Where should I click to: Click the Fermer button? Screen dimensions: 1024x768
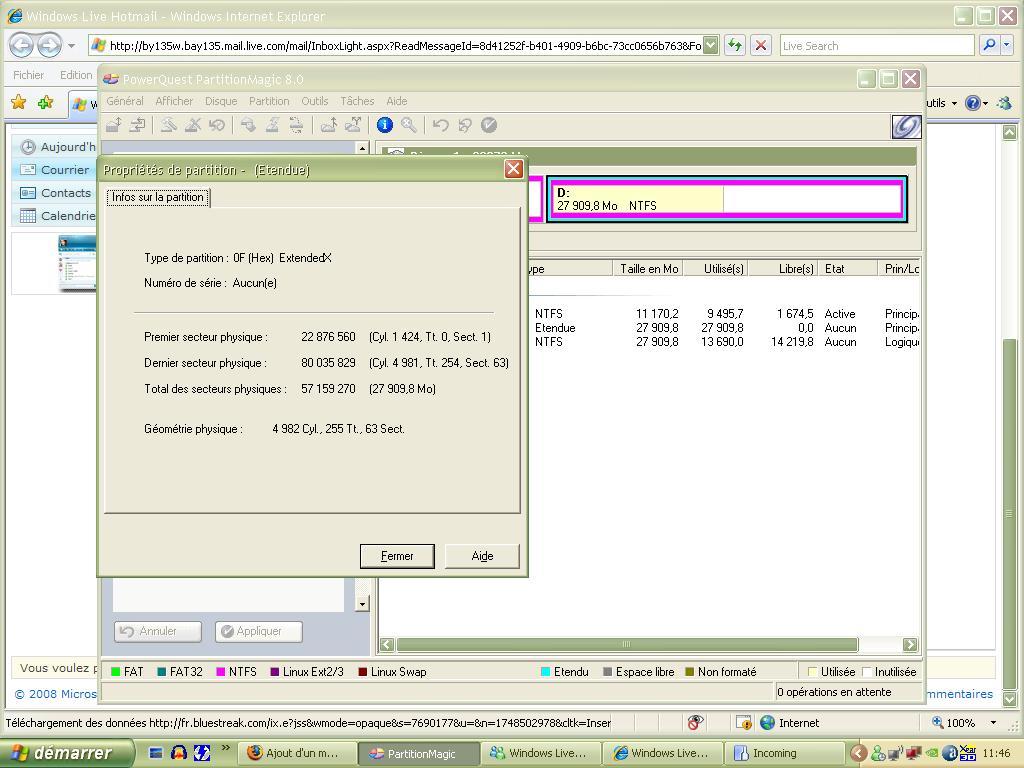pyautogui.click(x=397, y=556)
